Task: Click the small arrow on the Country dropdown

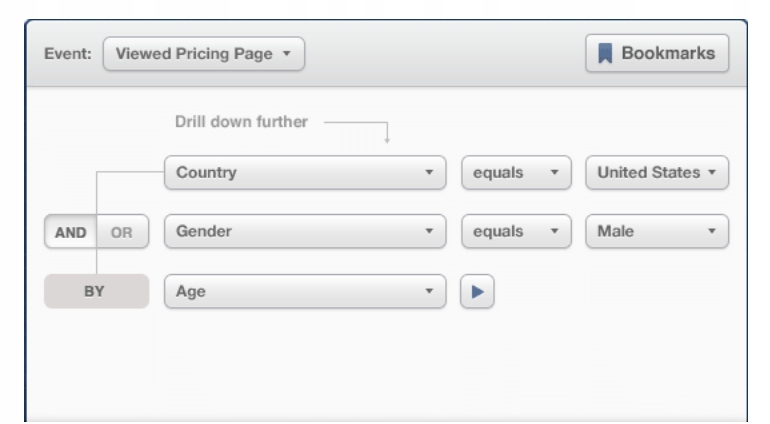Action: pyautogui.click(x=429, y=172)
